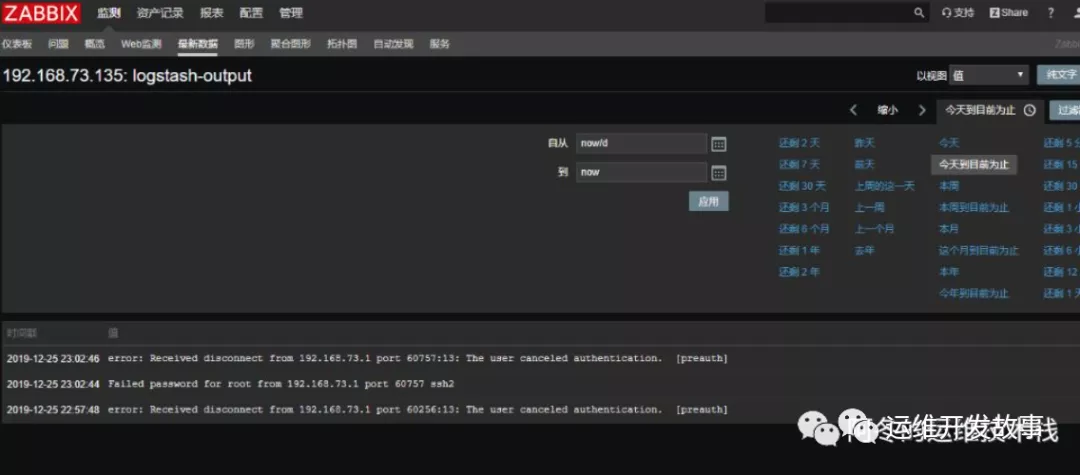Select 本周到目前为止 time range

(973, 207)
